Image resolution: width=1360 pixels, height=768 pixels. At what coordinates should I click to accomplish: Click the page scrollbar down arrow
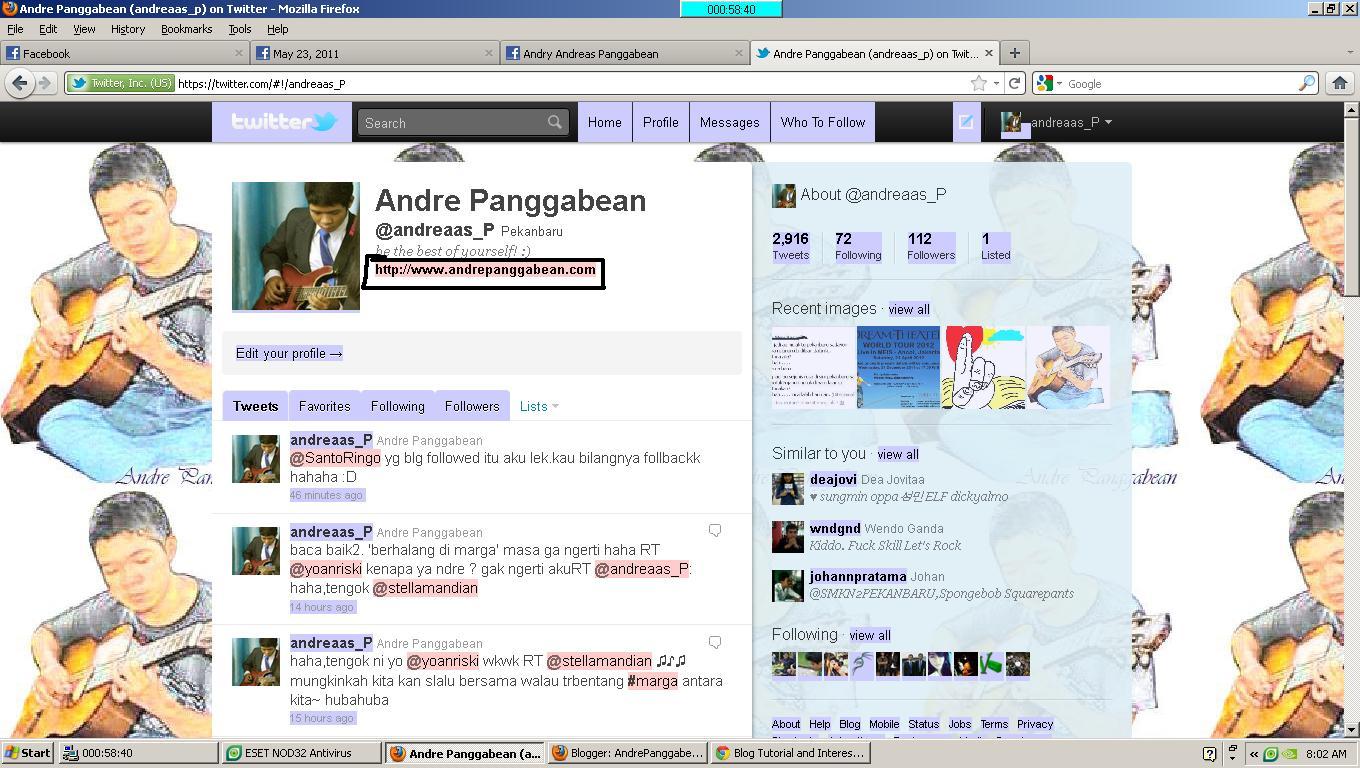pyautogui.click(x=1351, y=730)
